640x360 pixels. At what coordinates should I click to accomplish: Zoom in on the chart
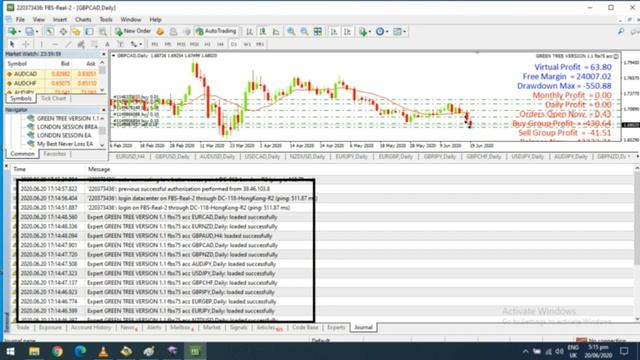pyautogui.click(x=291, y=31)
